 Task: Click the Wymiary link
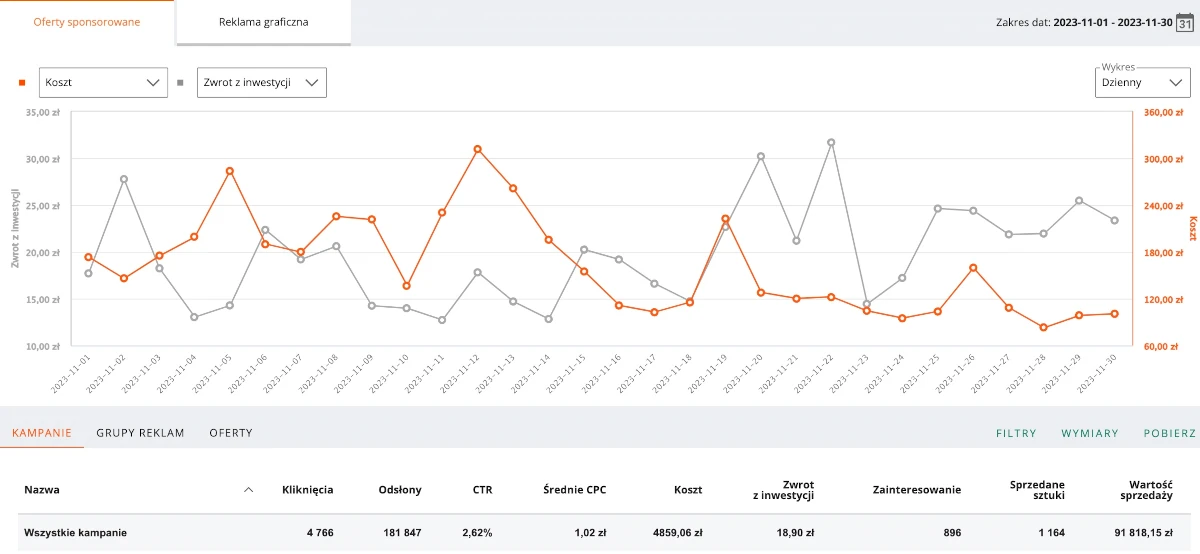pyautogui.click(x=1090, y=434)
